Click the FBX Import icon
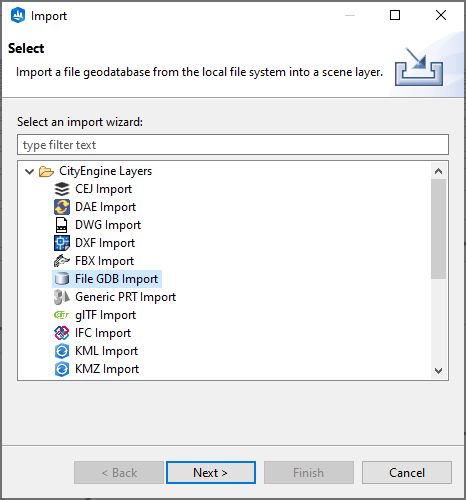Screen dimensions: 466x500 pos(62,261)
